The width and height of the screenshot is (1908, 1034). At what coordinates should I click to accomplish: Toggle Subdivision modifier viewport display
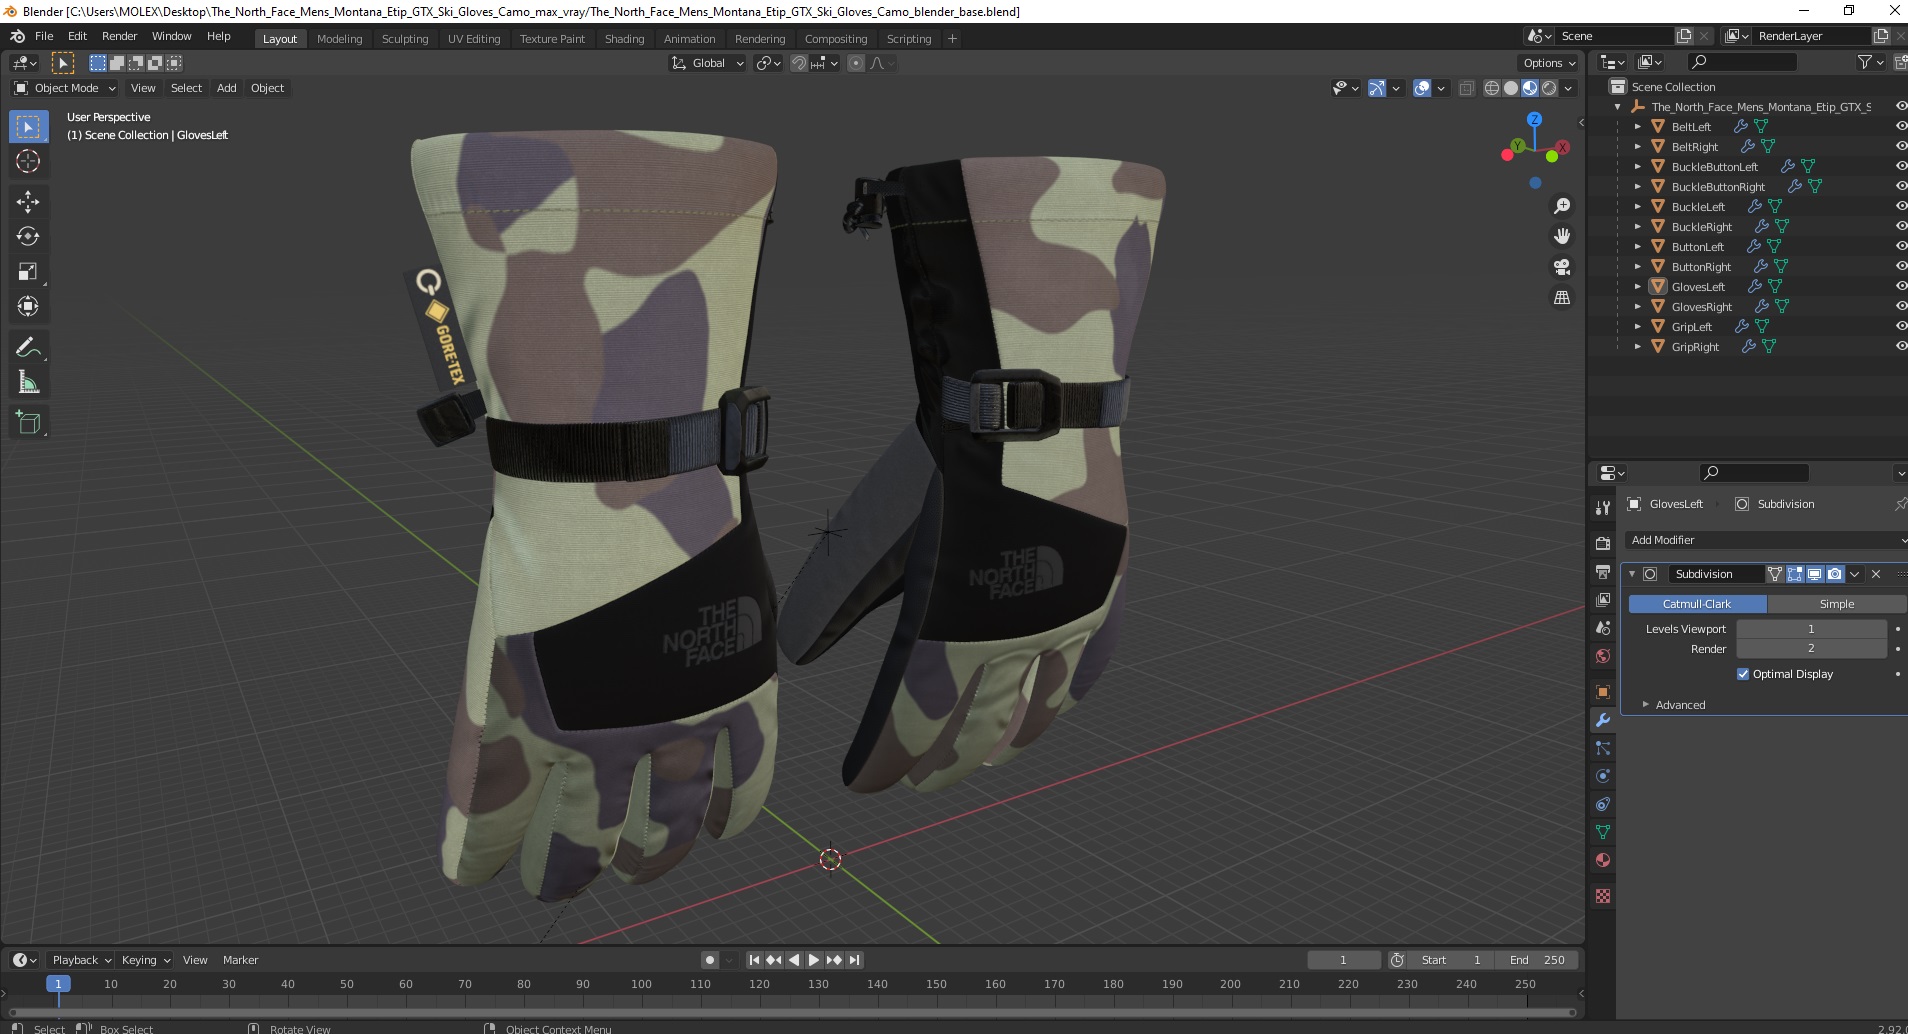point(1815,574)
